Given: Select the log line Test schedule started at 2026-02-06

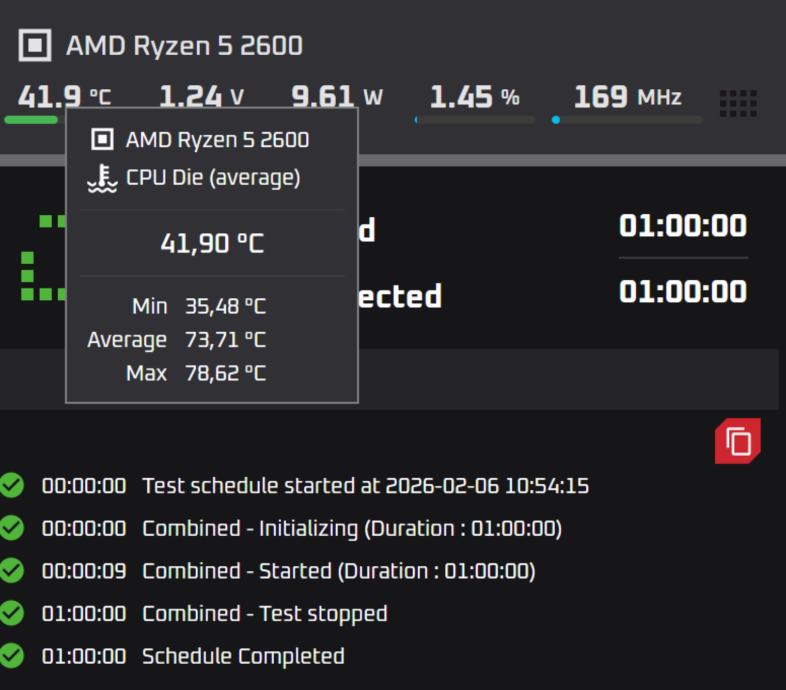Looking at the screenshot, I should pos(365,485).
